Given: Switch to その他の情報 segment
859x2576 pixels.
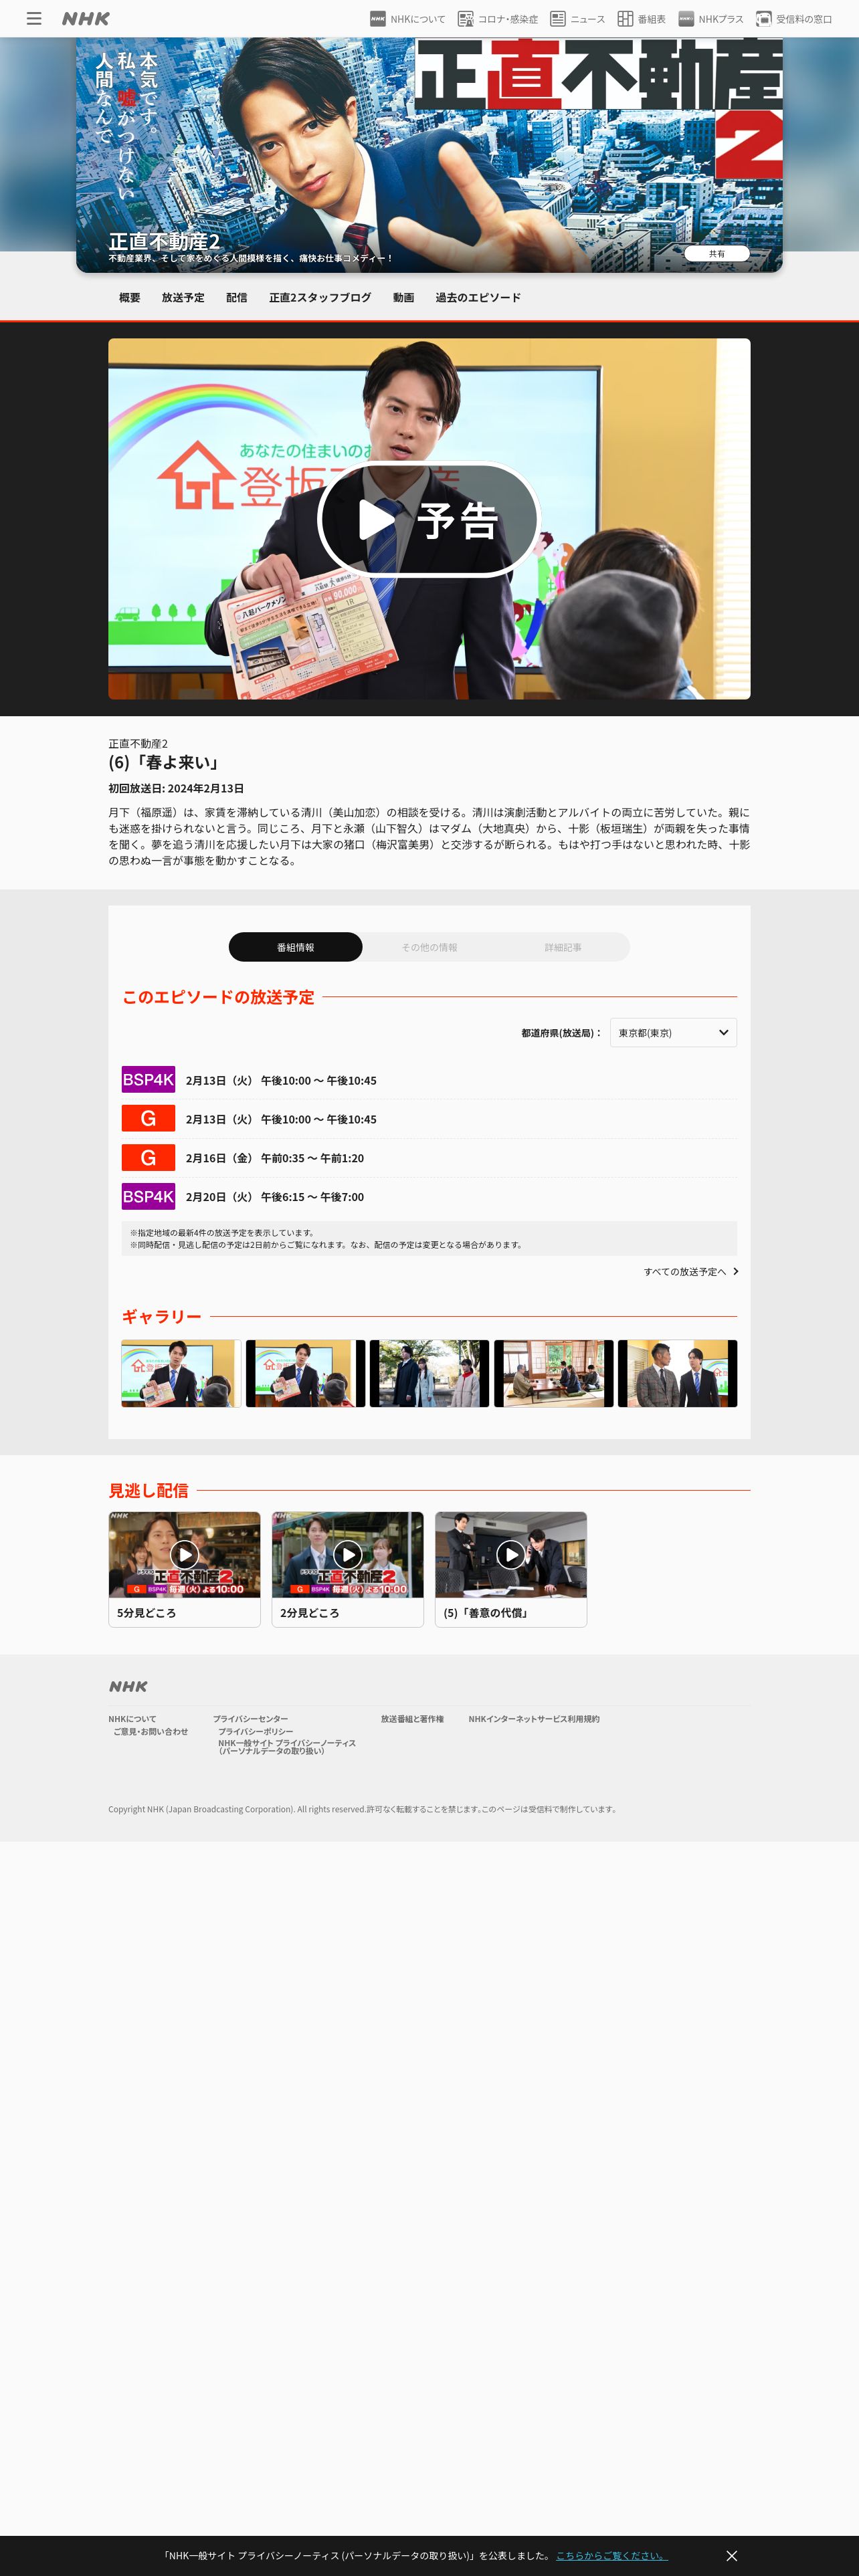Looking at the screenshot, I should coord(429,947).
